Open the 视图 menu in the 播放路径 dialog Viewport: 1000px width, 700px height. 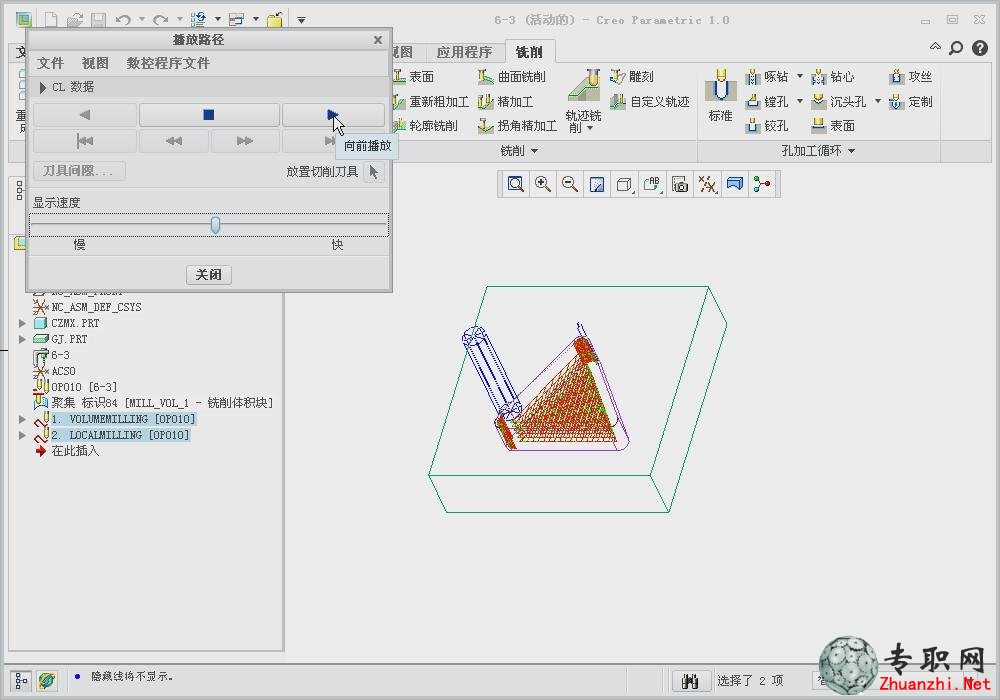[95, 63]
